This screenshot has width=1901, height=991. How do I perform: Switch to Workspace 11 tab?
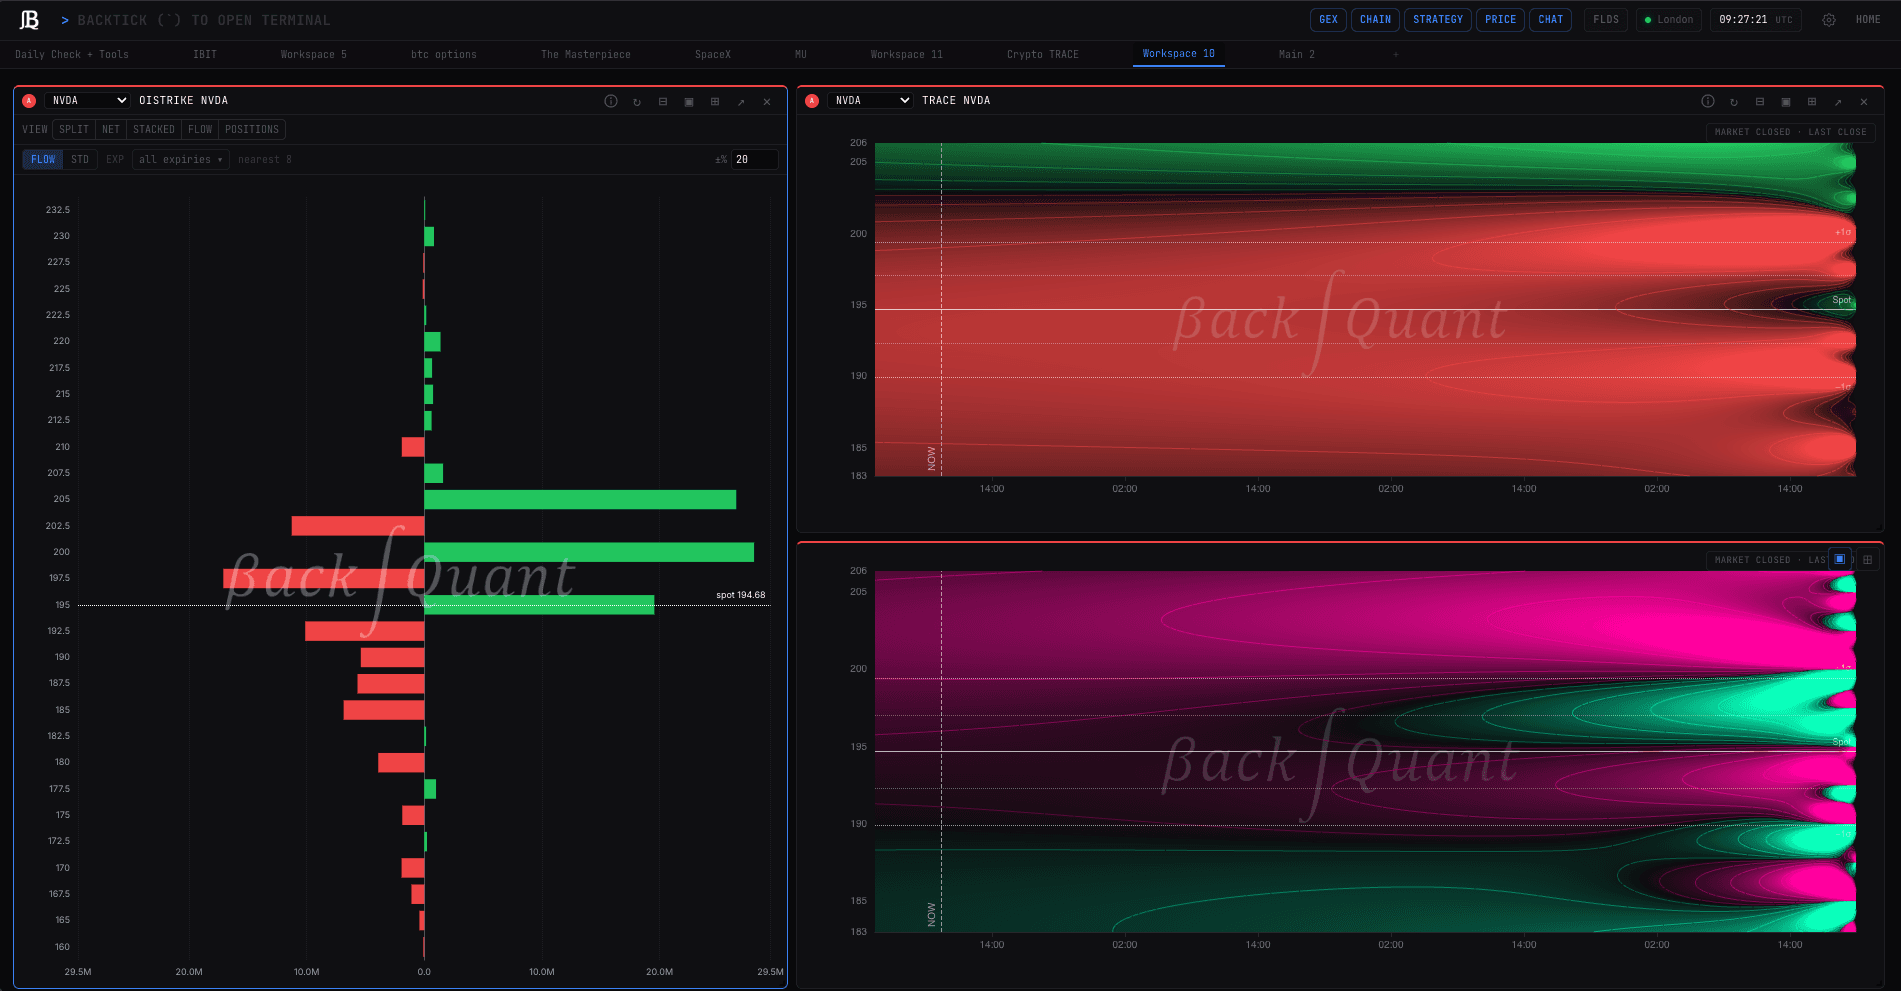click(907, 55)
